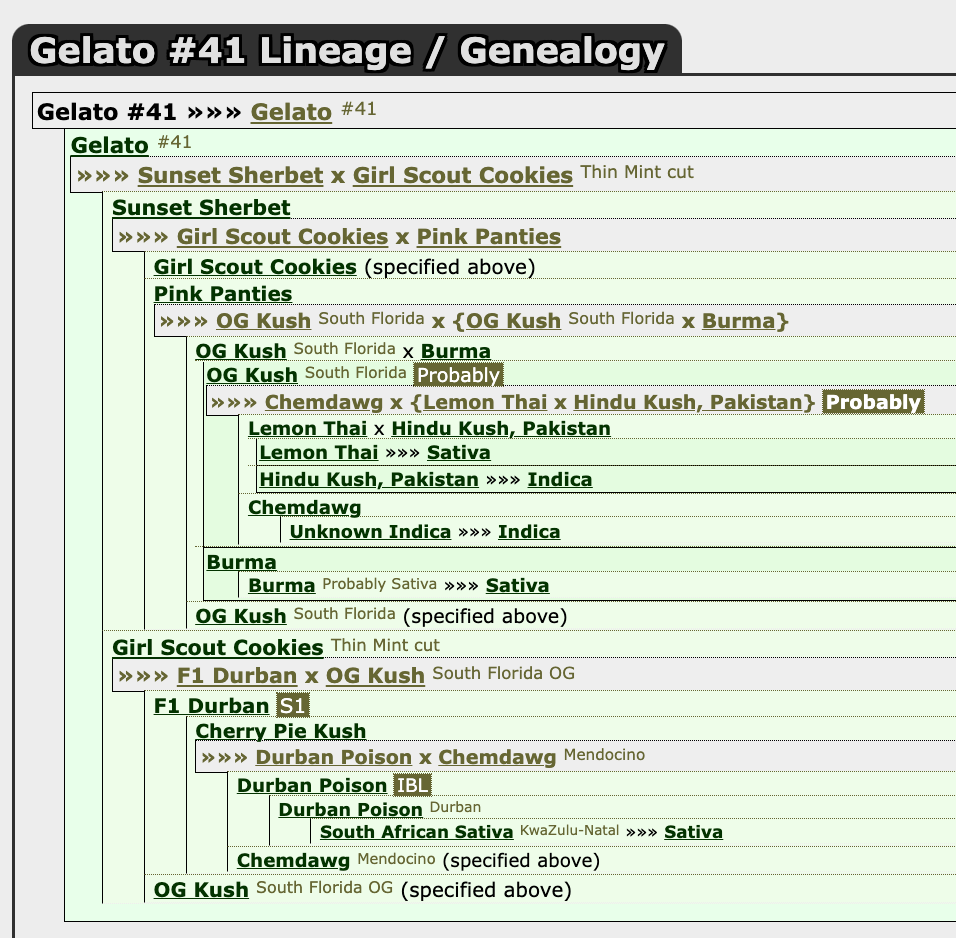Screen dimensions: 956x938
Task: Click OG Kush South Florida OG (specified above)
Action: tap(201, 890)
